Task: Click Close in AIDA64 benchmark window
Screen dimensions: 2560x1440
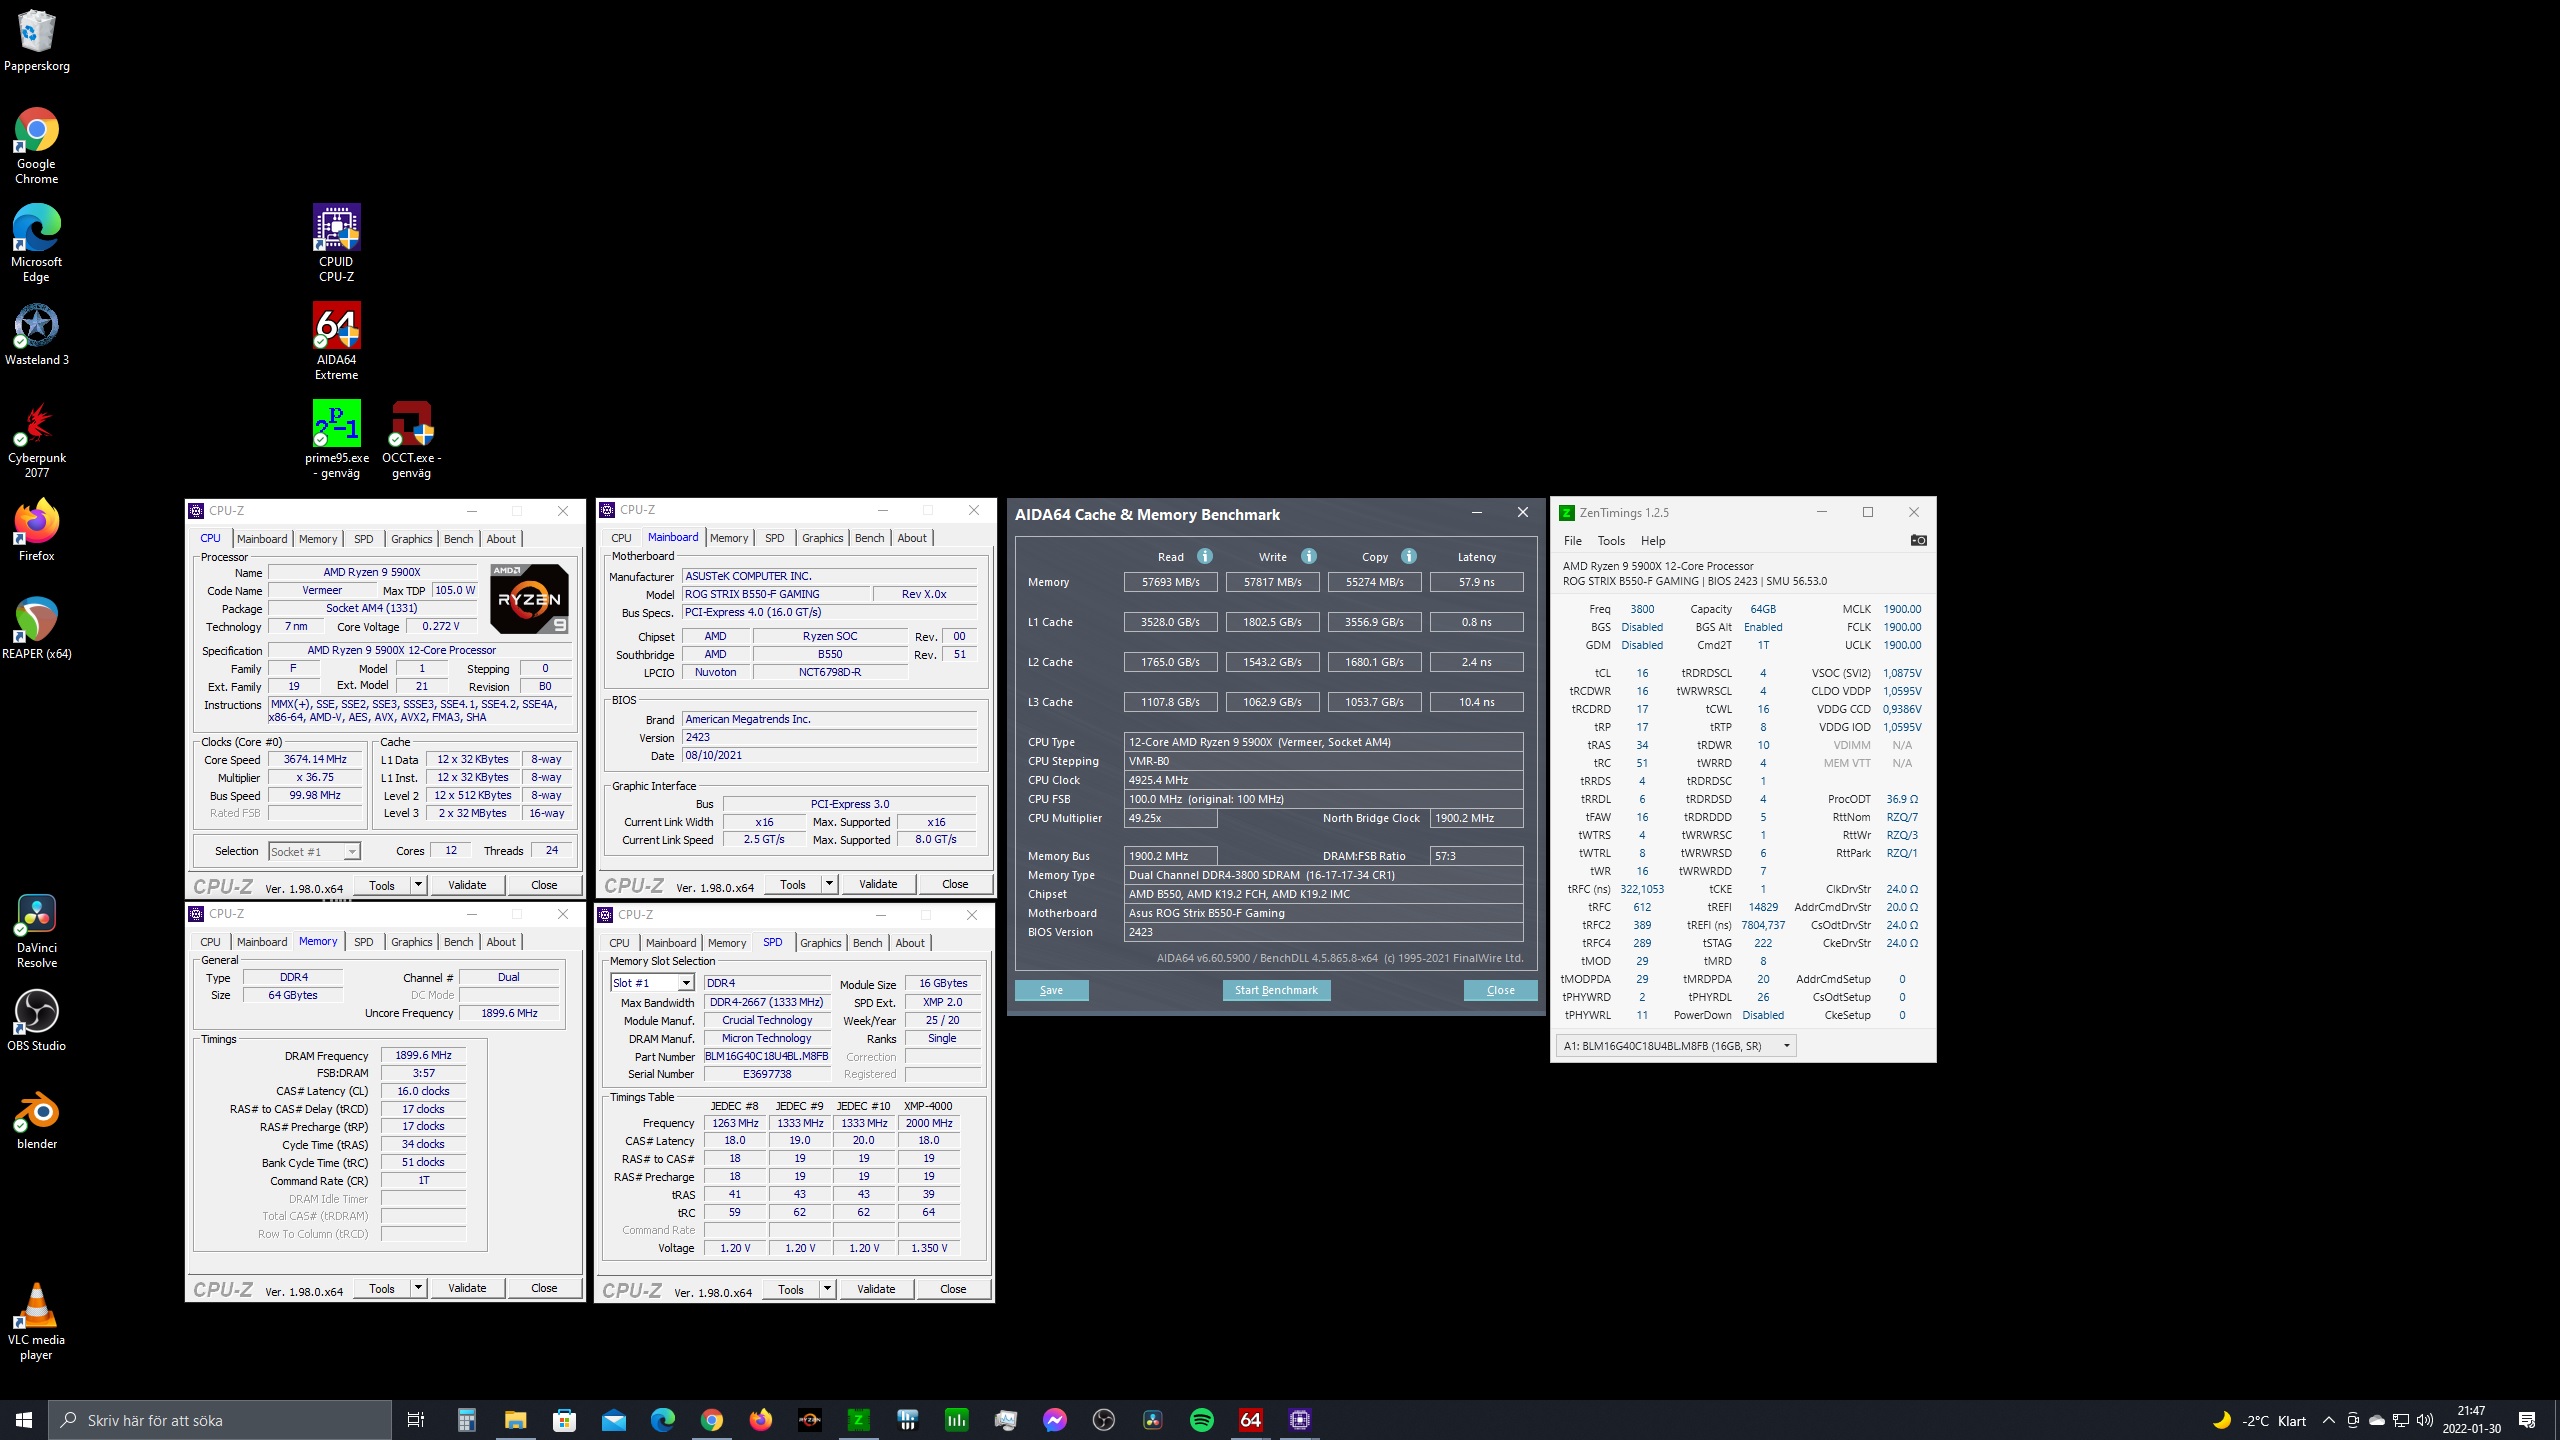Action: coord(1500,990)
